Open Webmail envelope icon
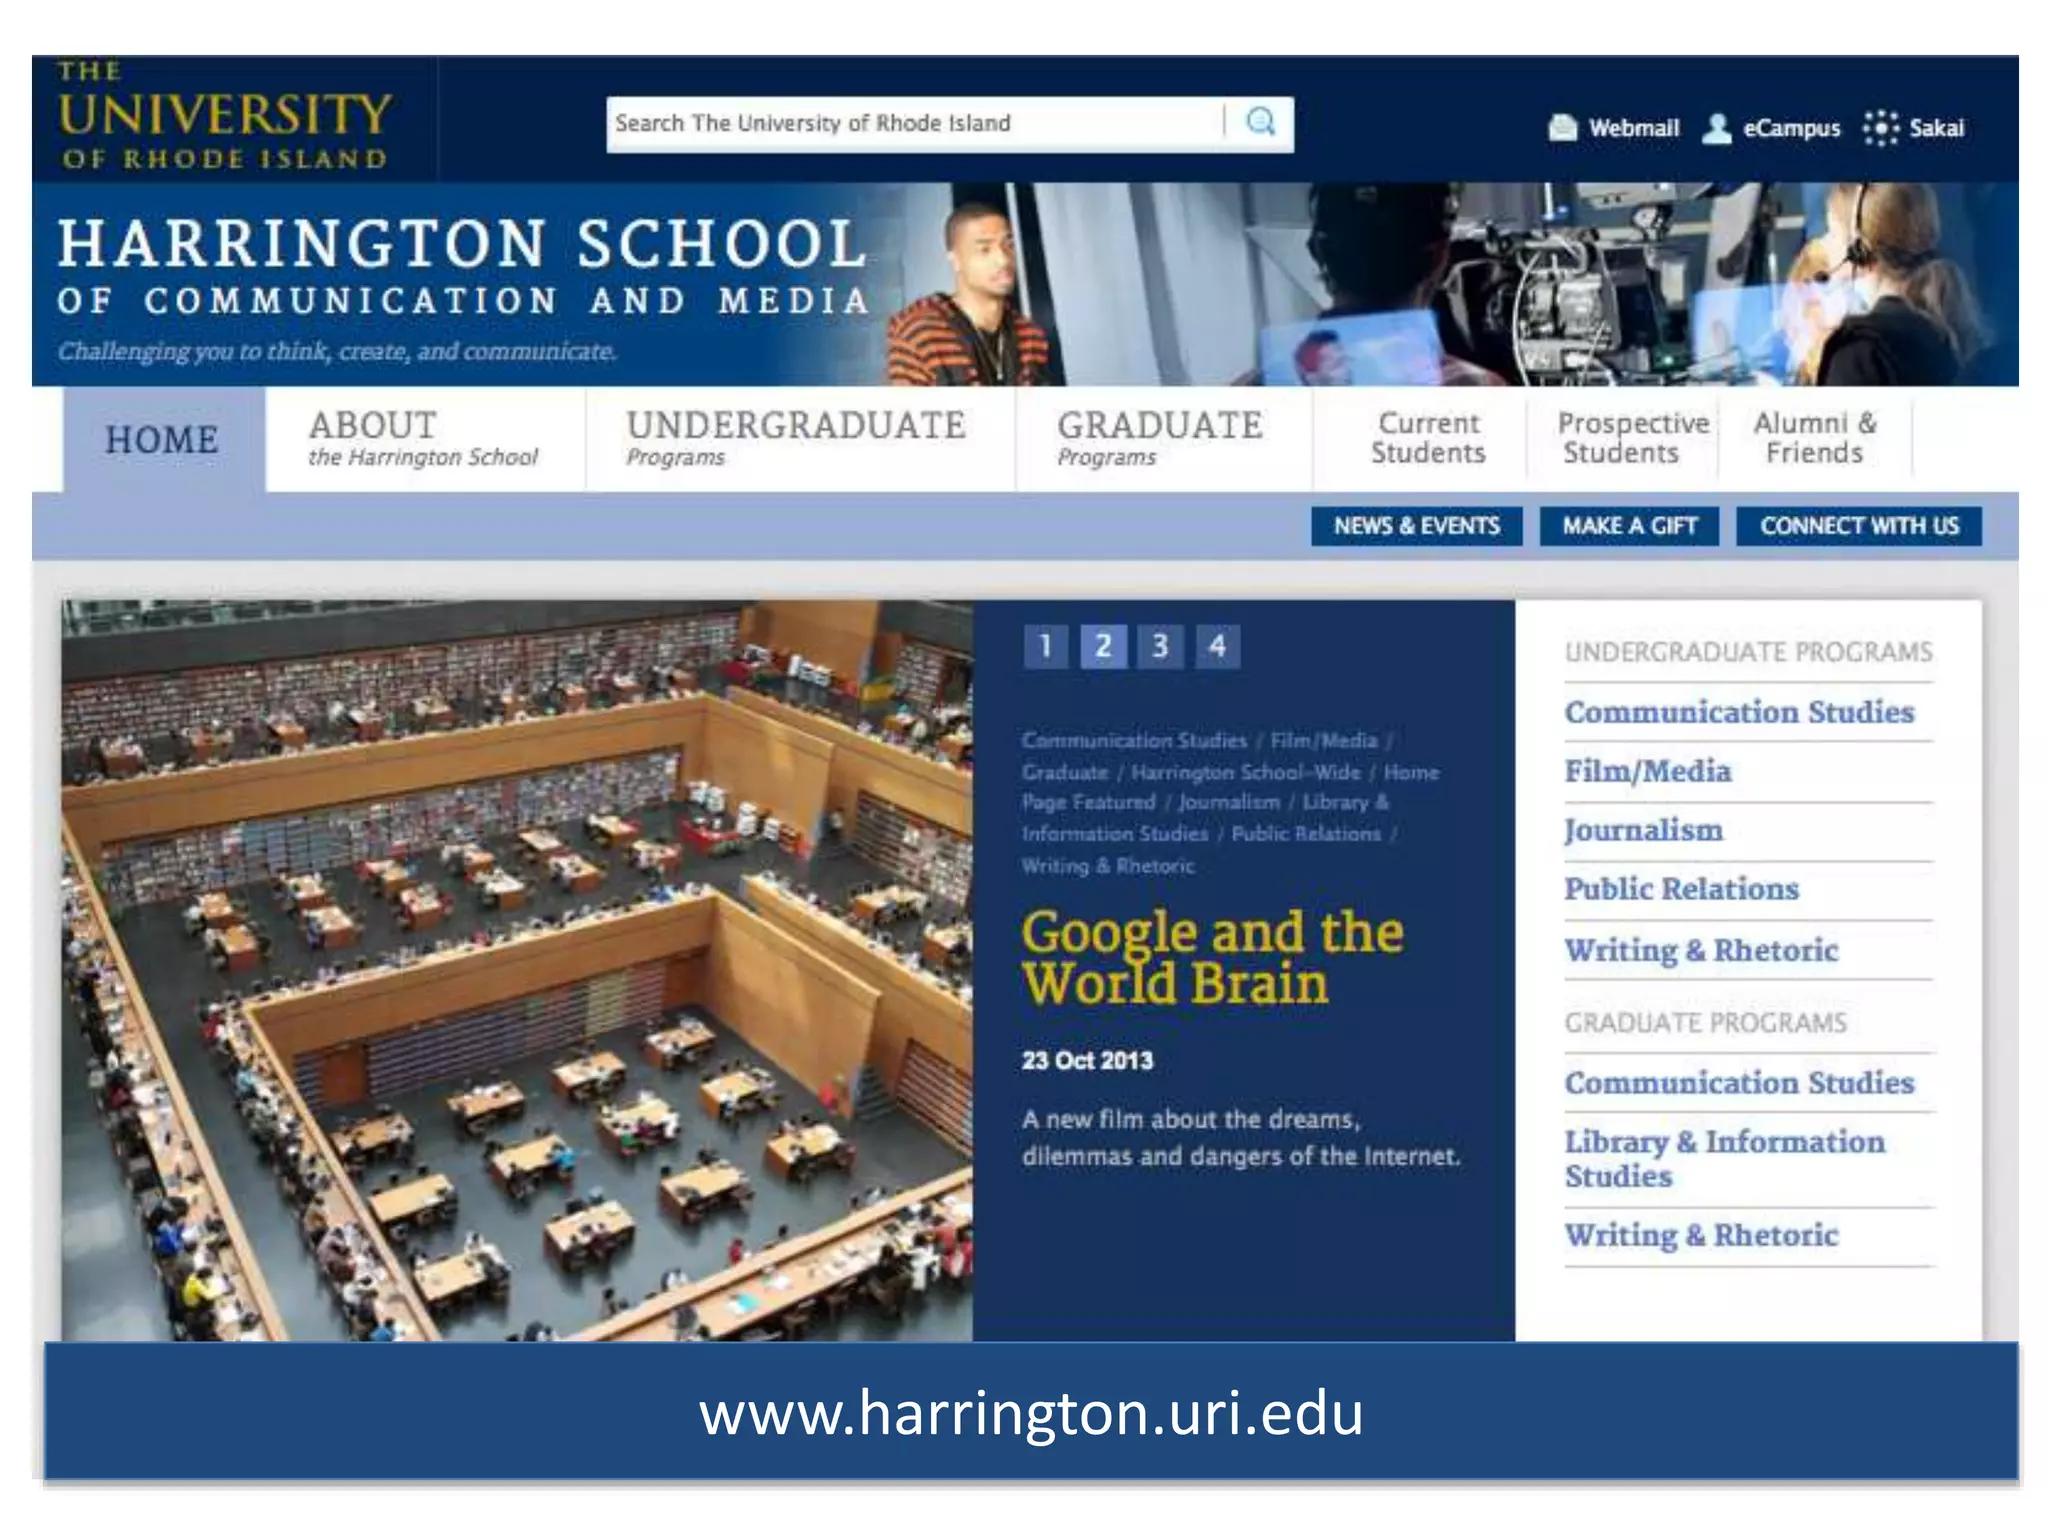 1563,128
